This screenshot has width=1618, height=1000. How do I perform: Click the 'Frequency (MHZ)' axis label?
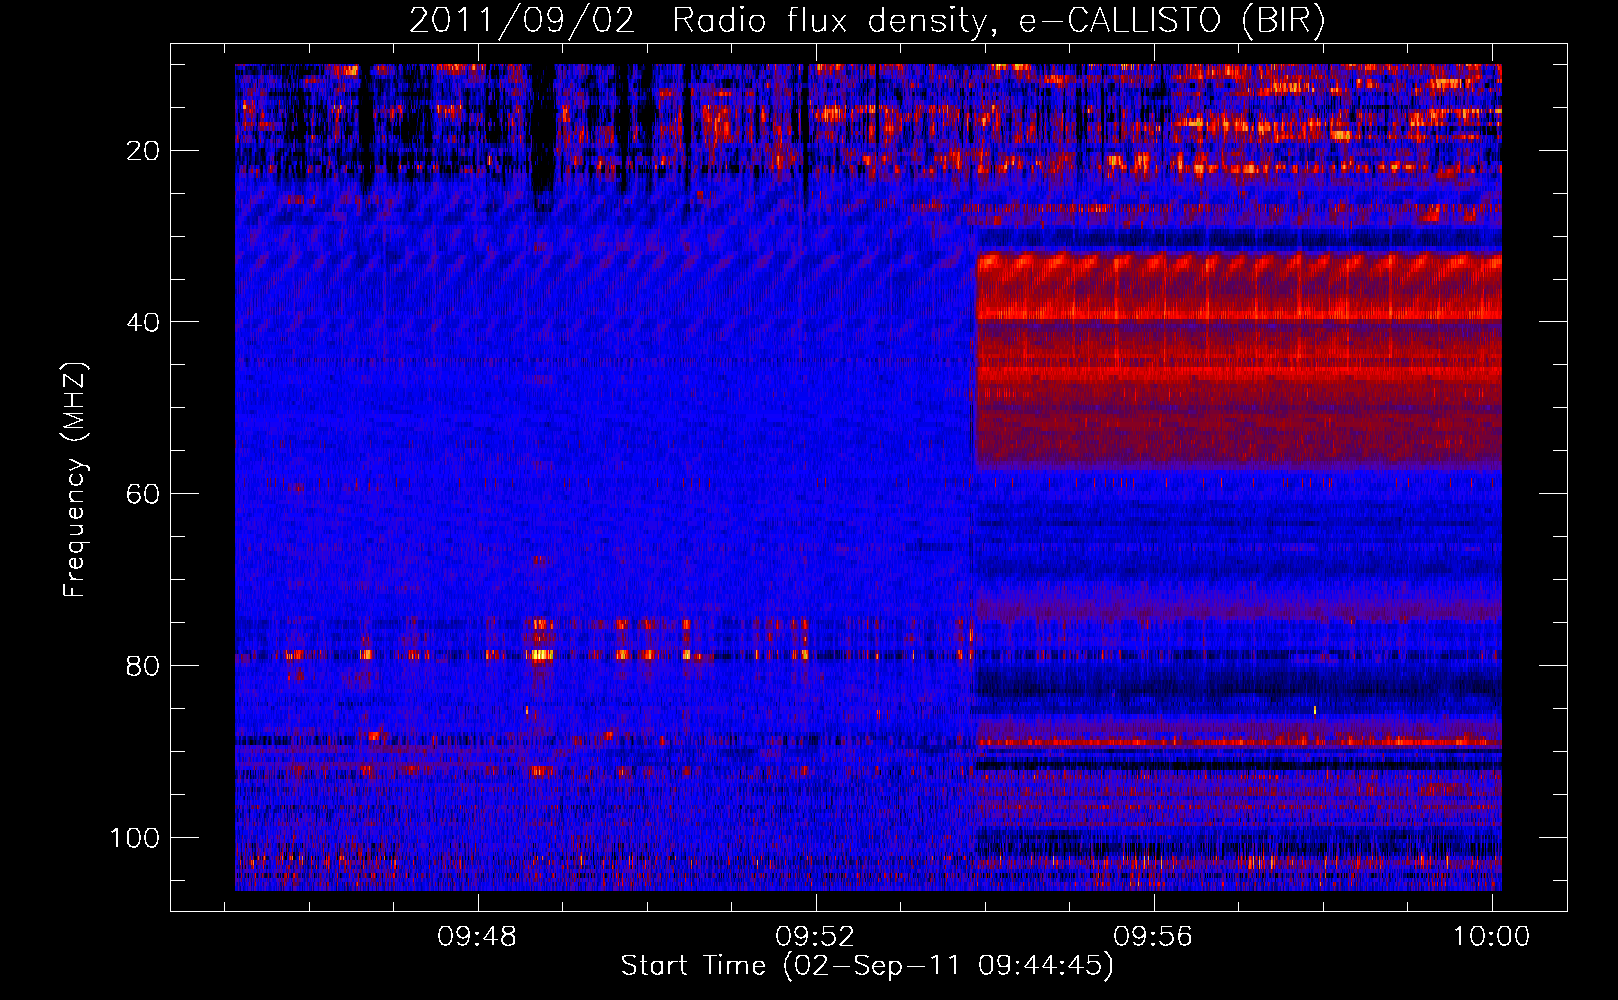[75, 479]
